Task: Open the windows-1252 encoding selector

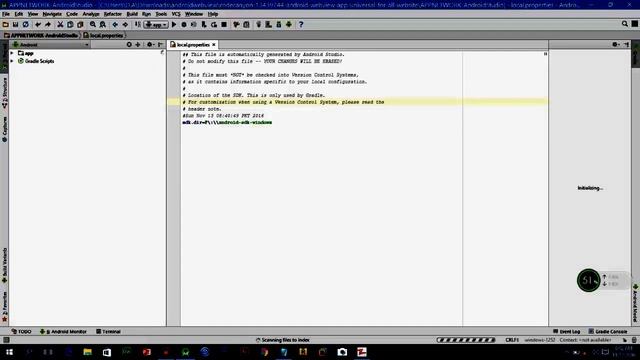Action: [540, 340]
